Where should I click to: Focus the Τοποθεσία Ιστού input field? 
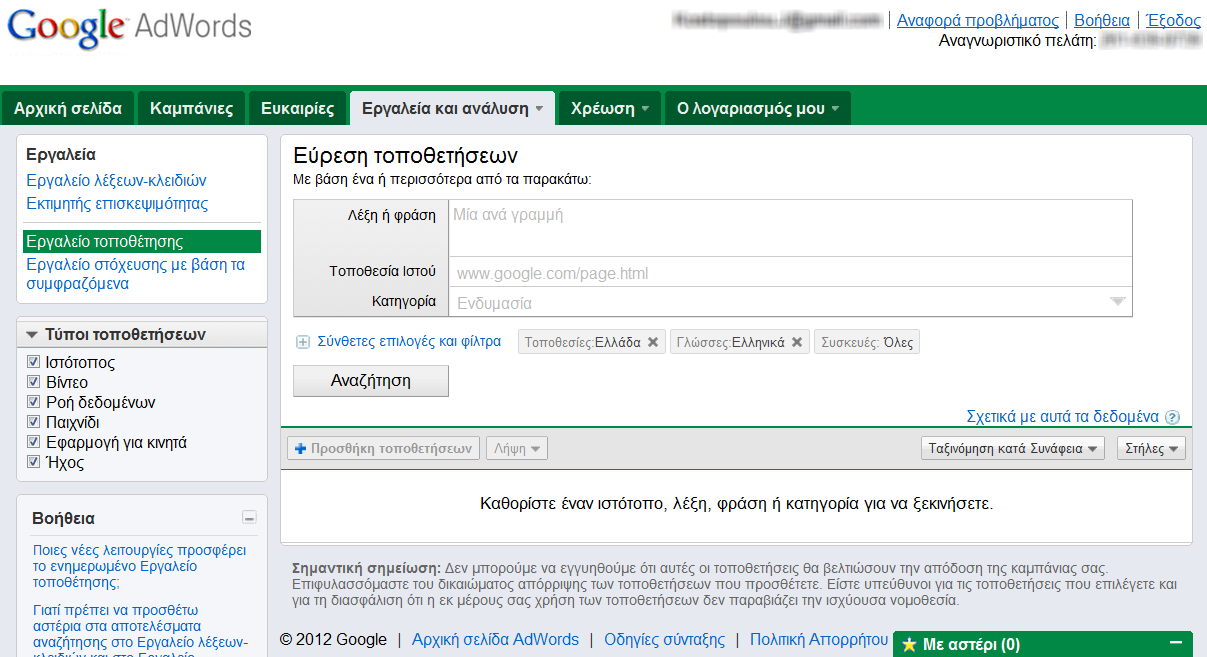click(x=790, y=273)
